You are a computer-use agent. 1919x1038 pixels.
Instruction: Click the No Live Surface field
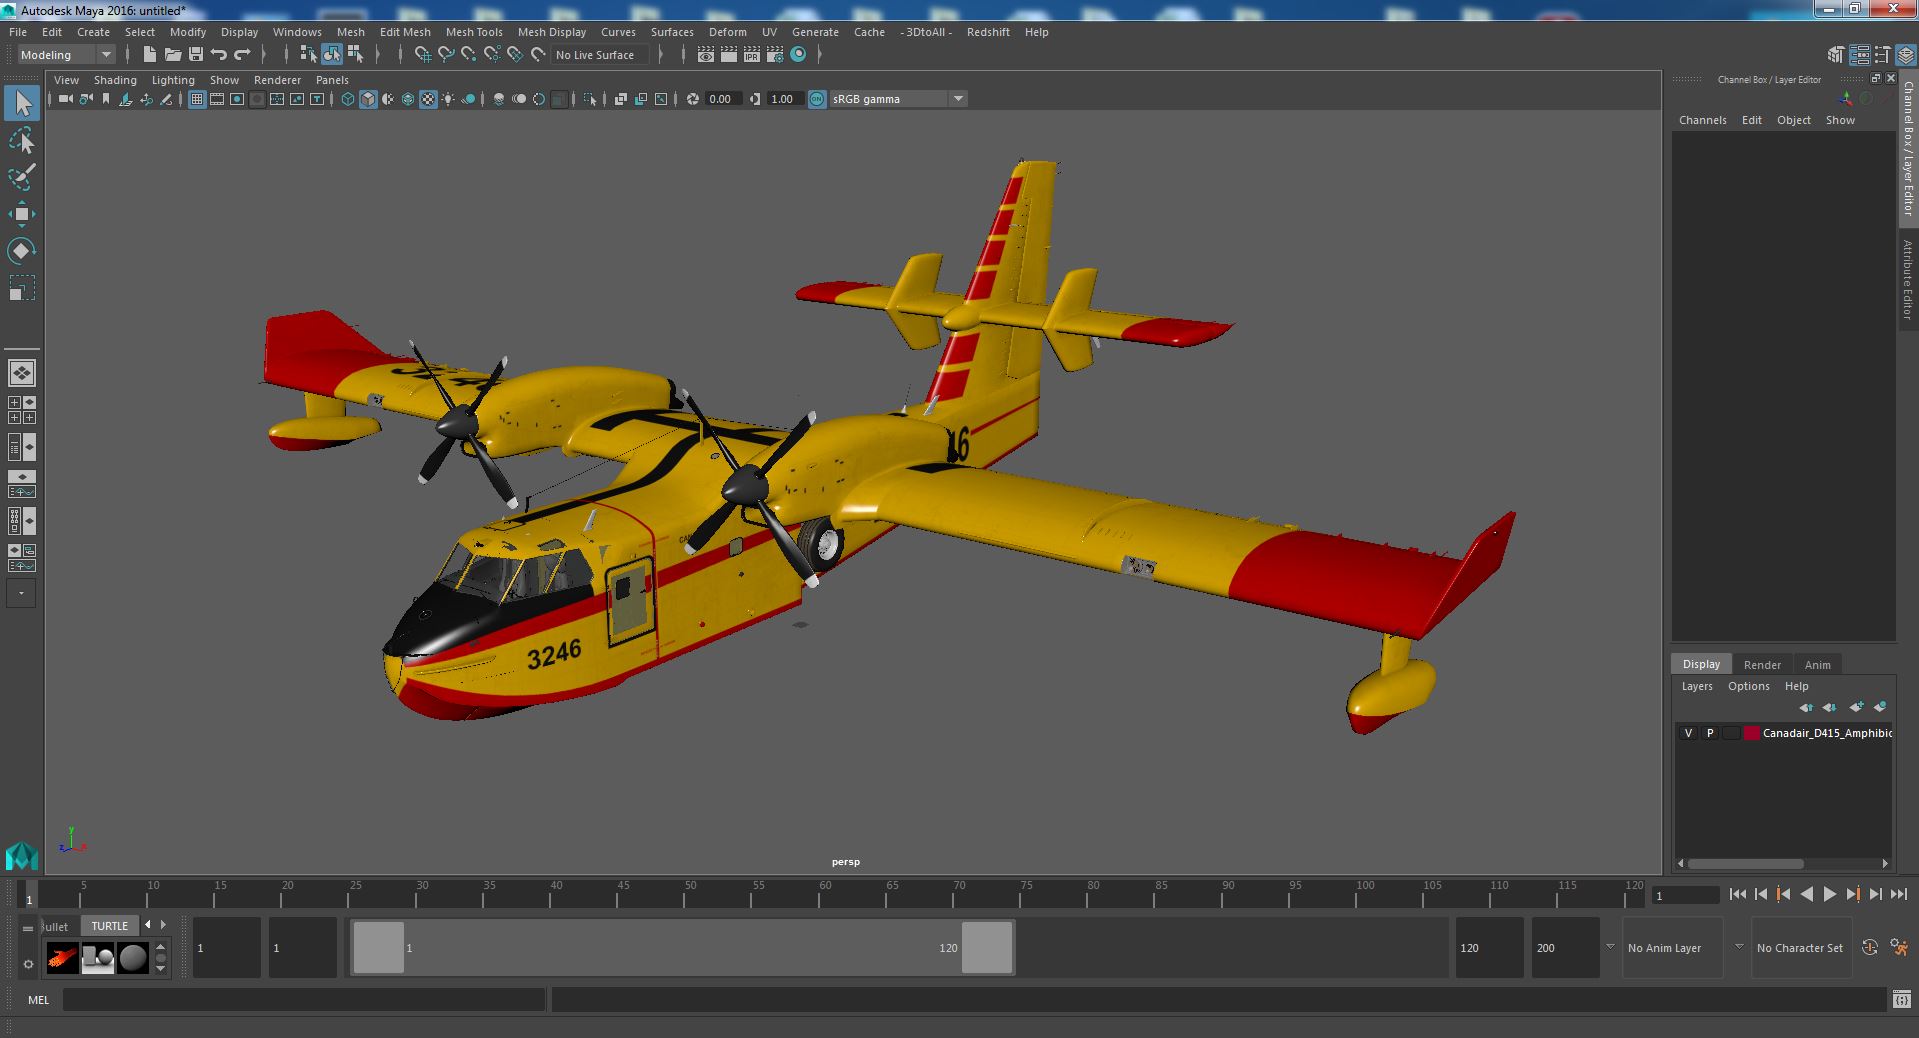[x=600, y=55]
